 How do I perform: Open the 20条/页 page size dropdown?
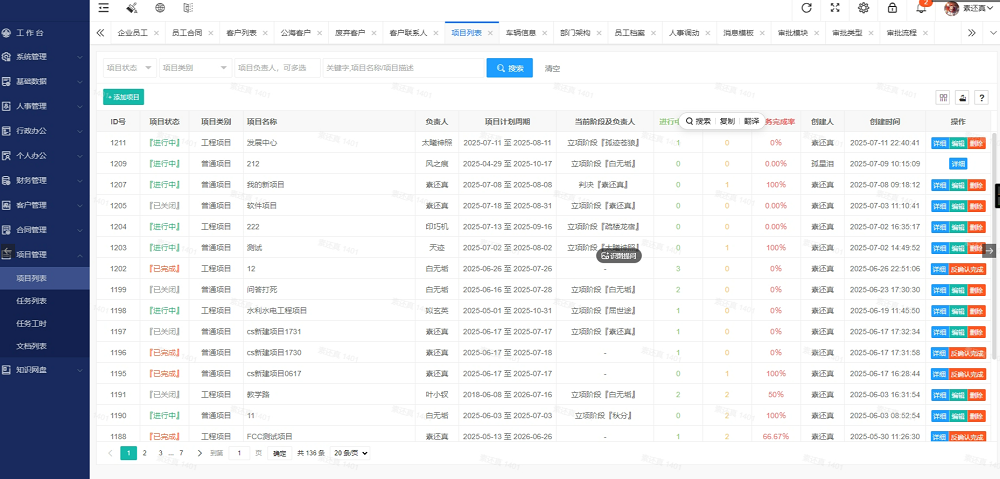(x=350, y=453)
